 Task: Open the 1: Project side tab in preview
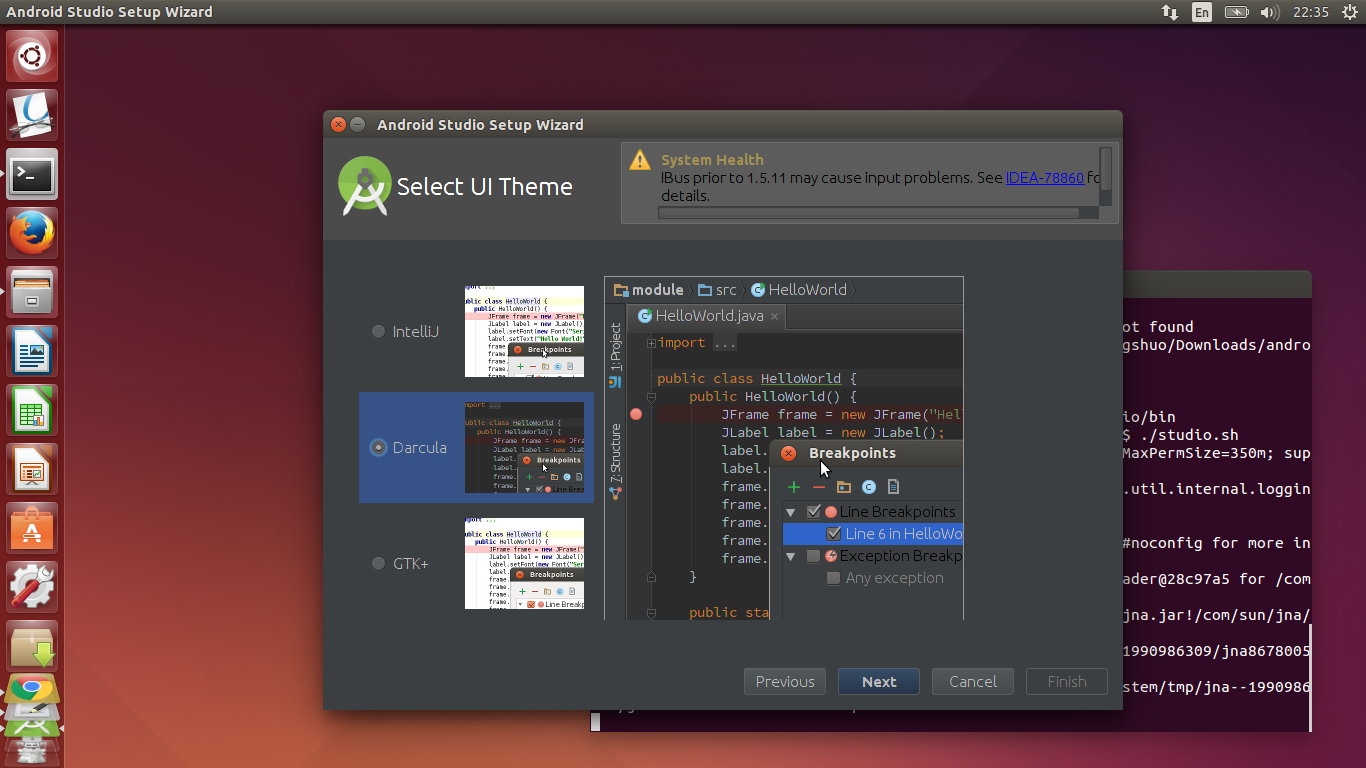click(615, 355)
